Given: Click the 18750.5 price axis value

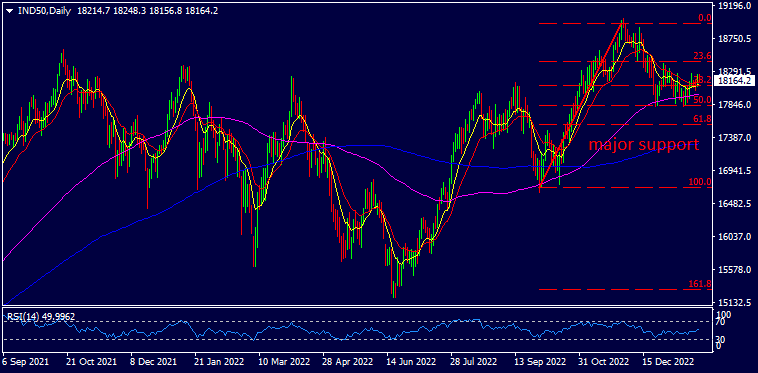Looking at the screenshot, I should click(734, 39).
